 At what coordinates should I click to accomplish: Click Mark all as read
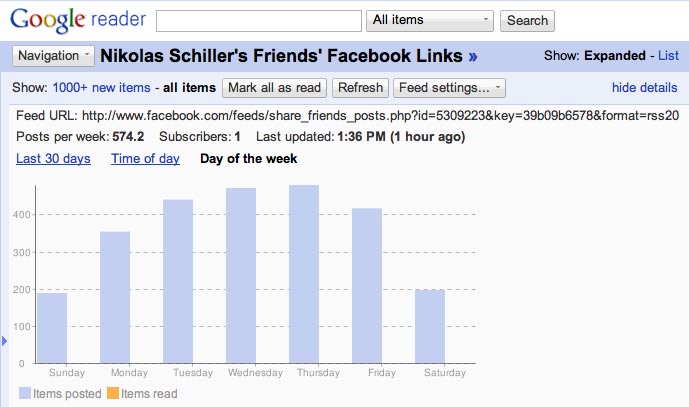point(274,88)
